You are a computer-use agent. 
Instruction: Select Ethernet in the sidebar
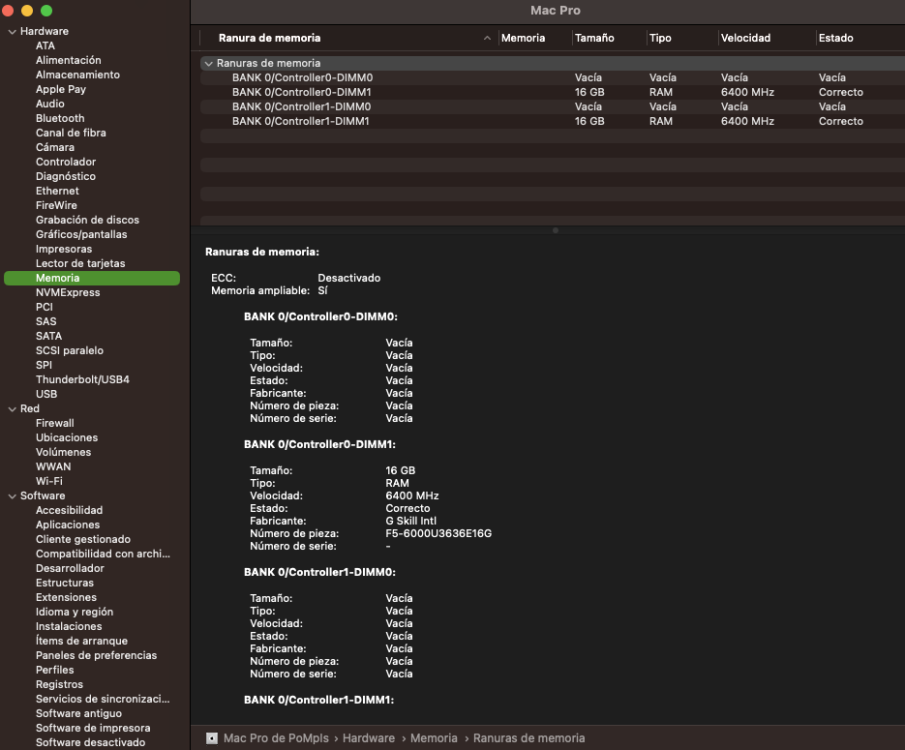point(57,191)
